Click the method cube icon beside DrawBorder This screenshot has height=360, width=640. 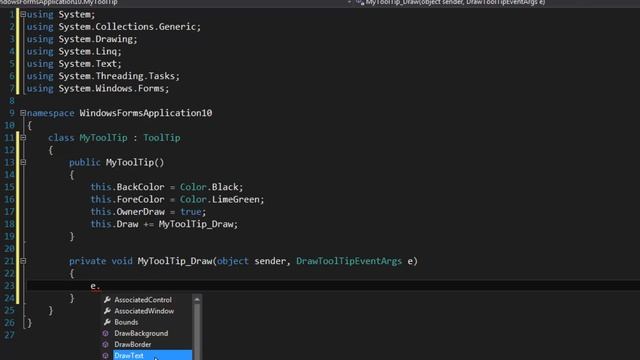pos(106,344)
